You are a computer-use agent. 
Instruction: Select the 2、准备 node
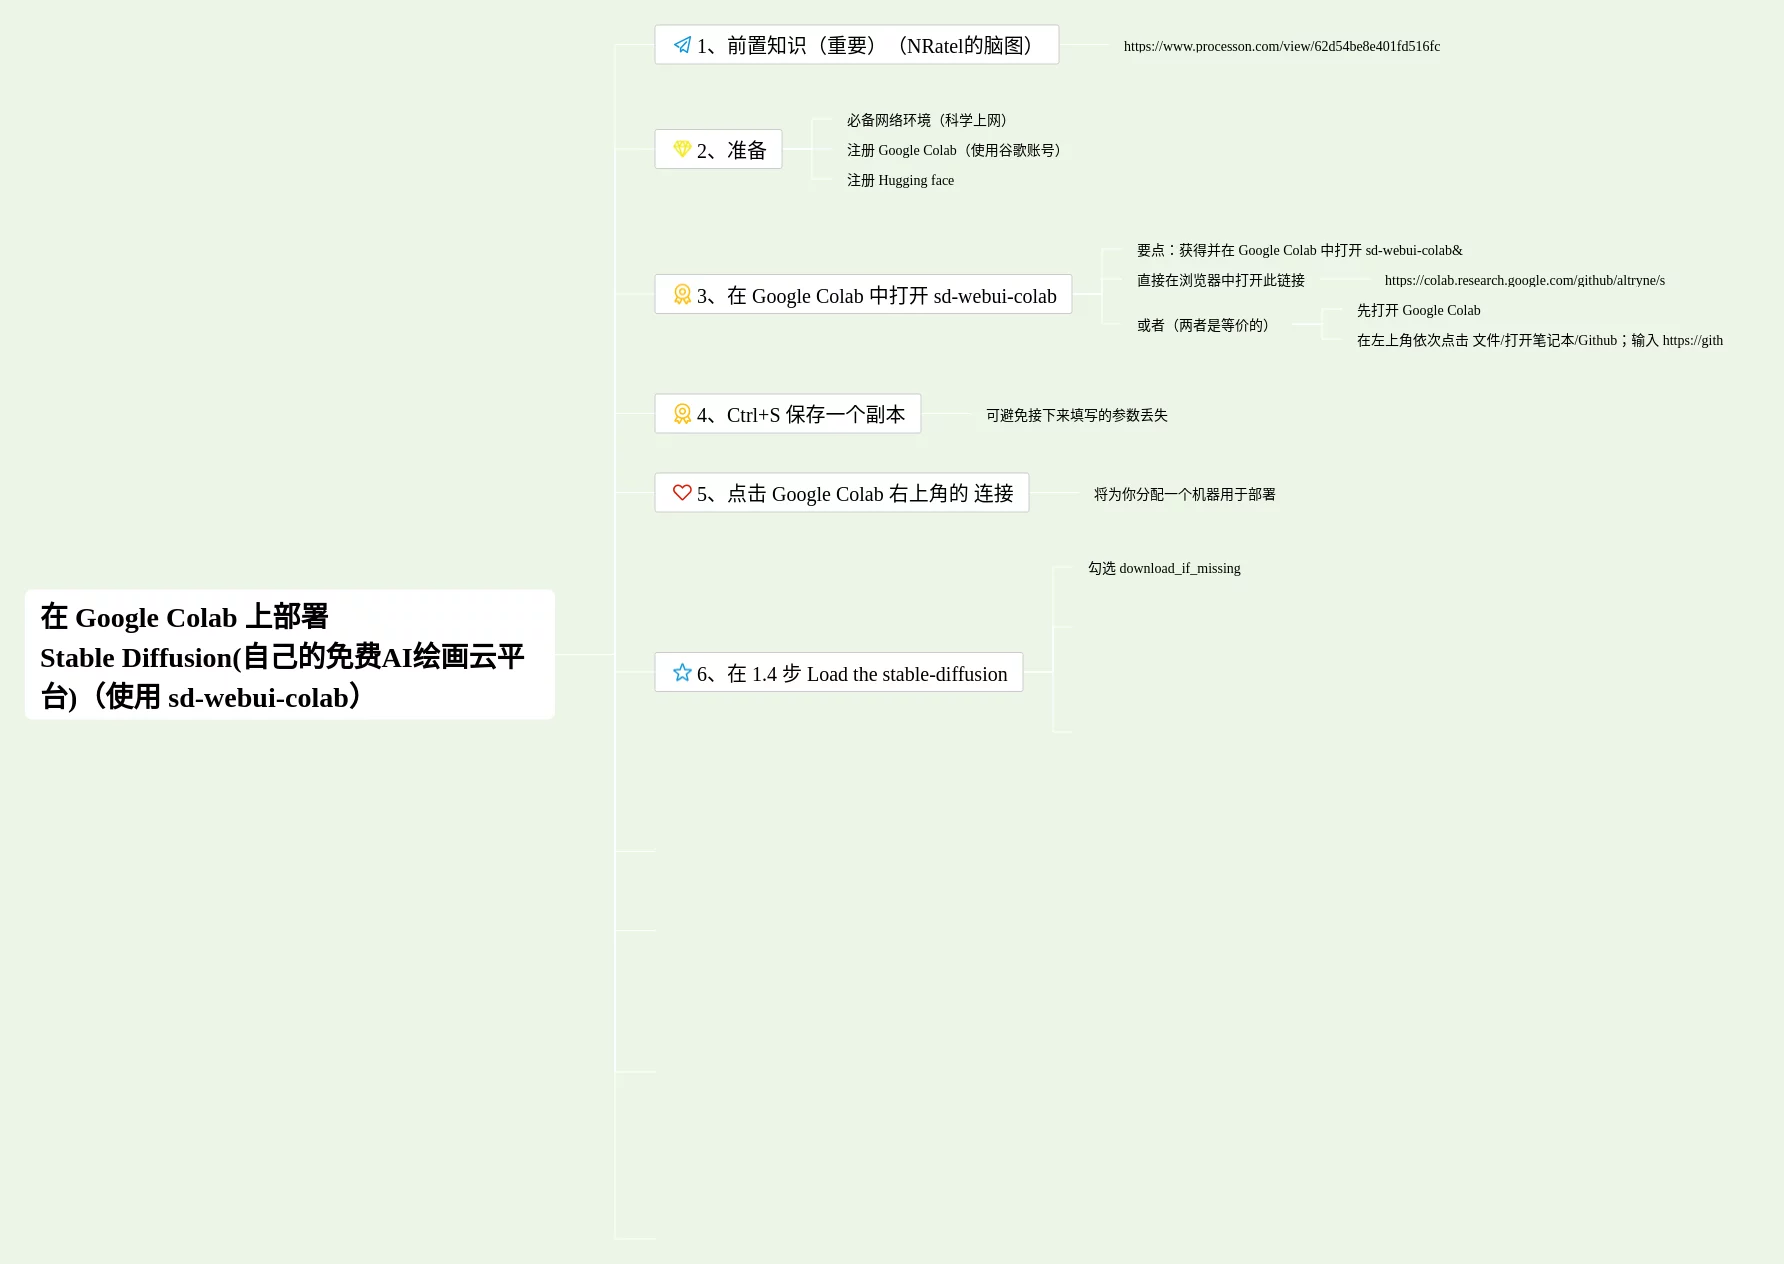pyautogui.click(x=718, y=149)
